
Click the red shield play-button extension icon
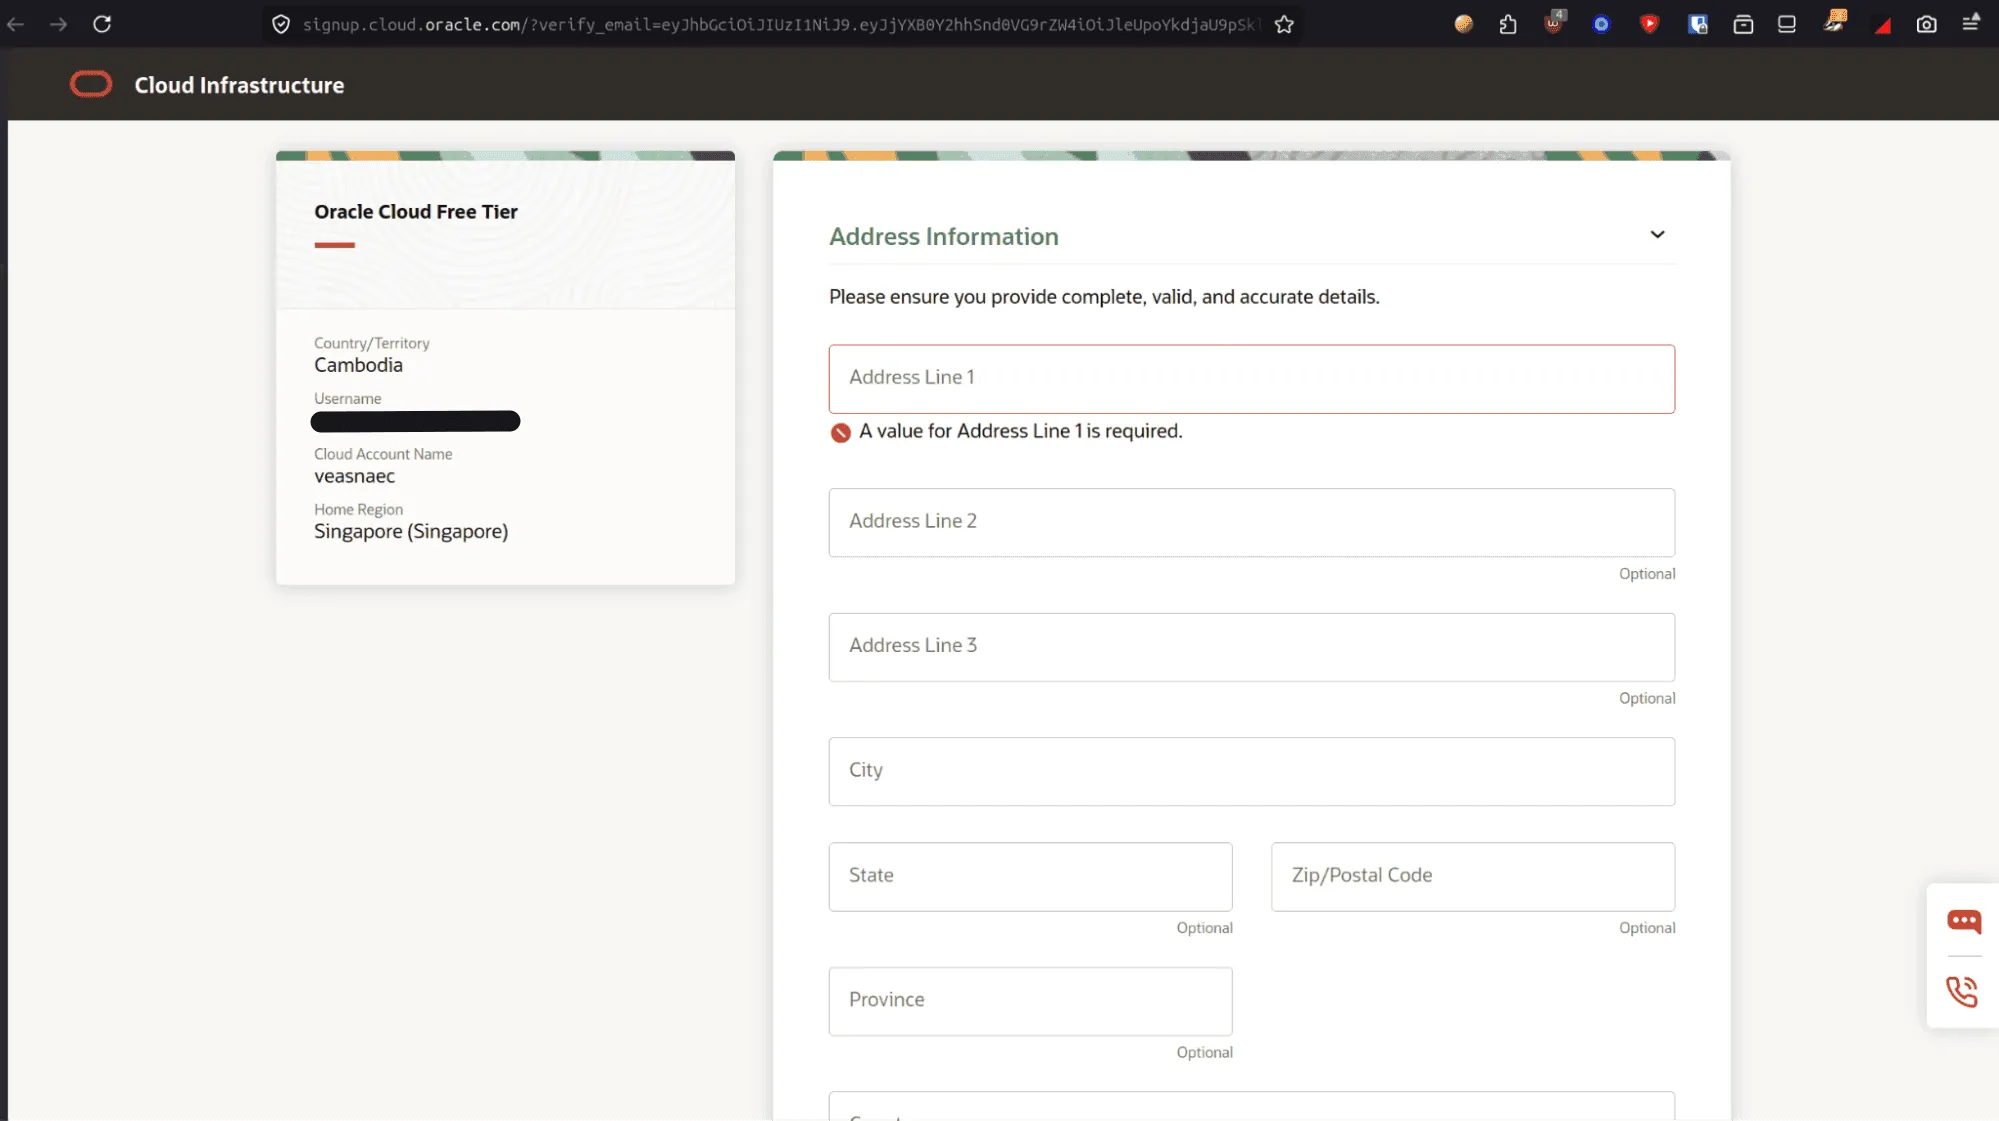click(1649, 24)
